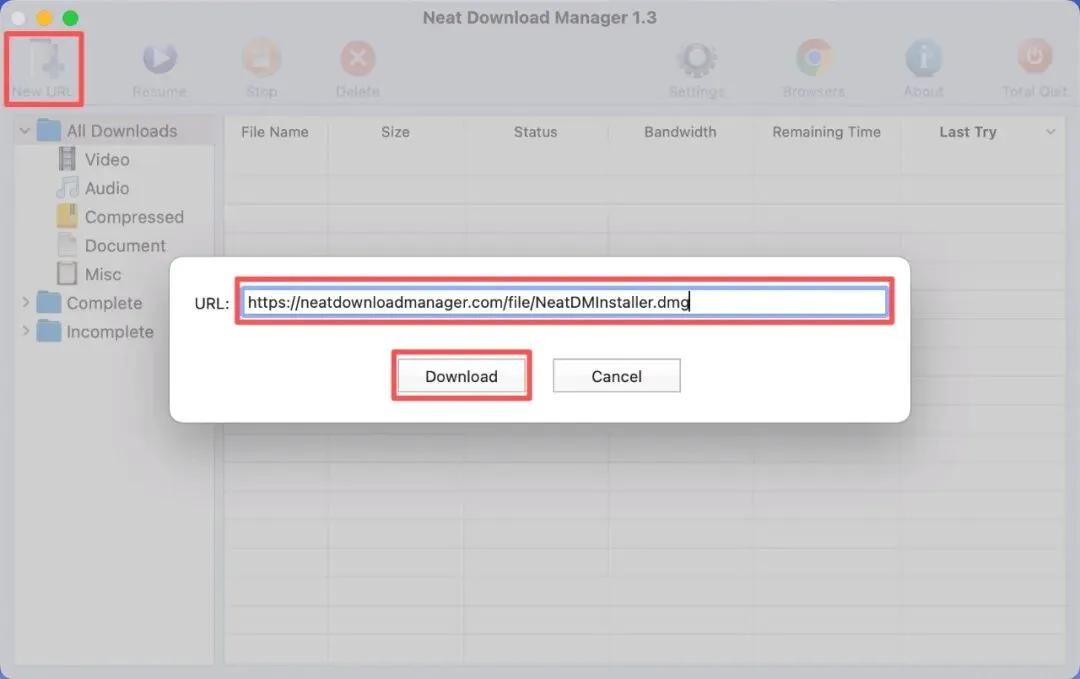Viewport: 1080px width, 679px height.
Task: Expand the Complete folder chevron
Action: coord(25,302)
